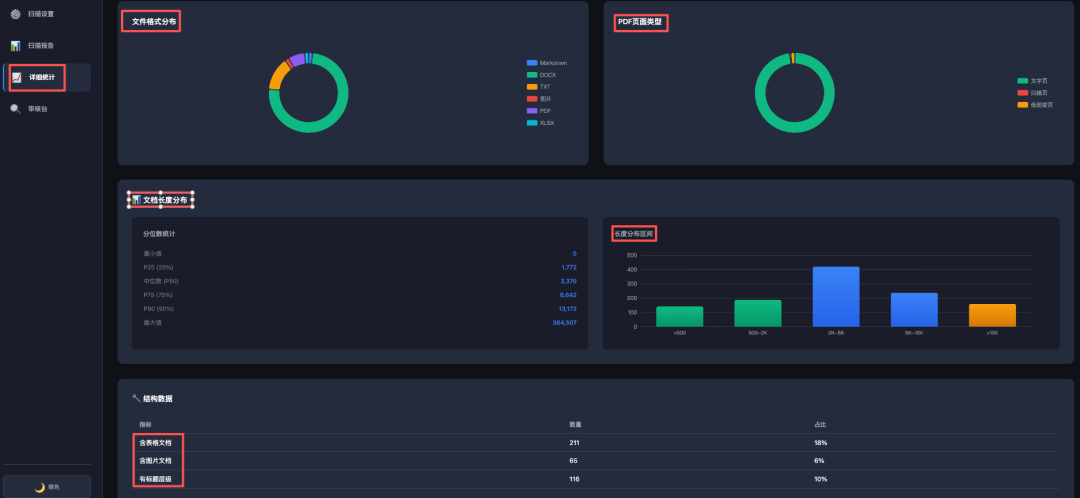Click the 中位数 (P50) value 3,370
This screenshot has height=498, width=1080.
click(x=568, y=281)
